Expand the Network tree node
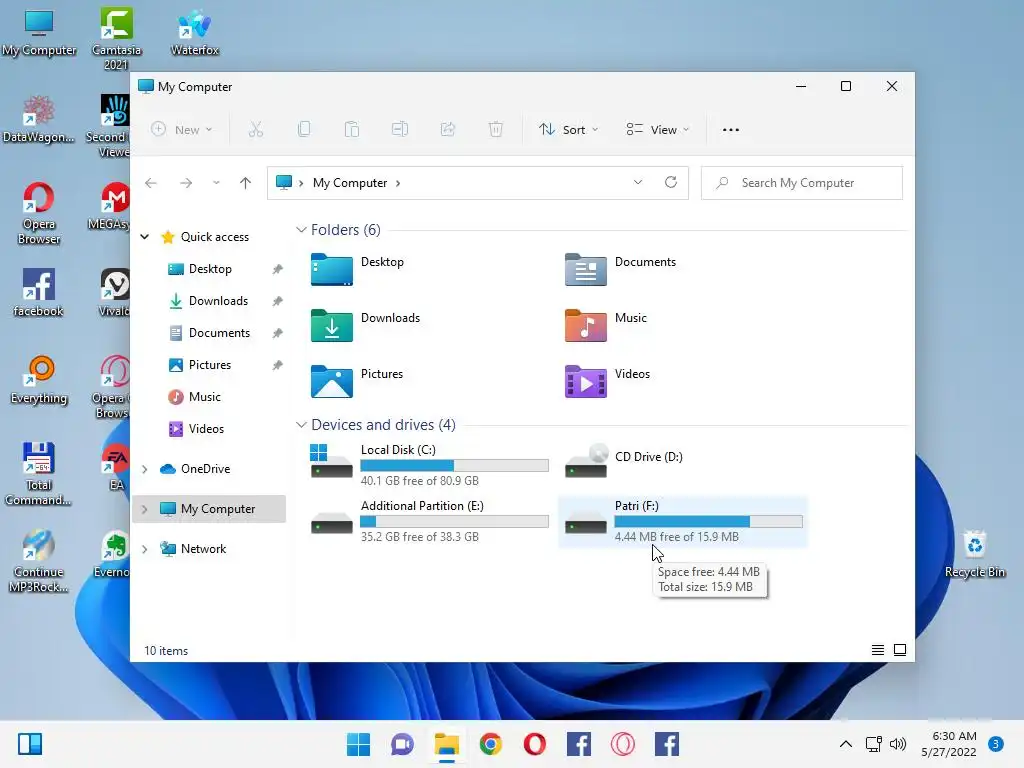 point(145,549)
